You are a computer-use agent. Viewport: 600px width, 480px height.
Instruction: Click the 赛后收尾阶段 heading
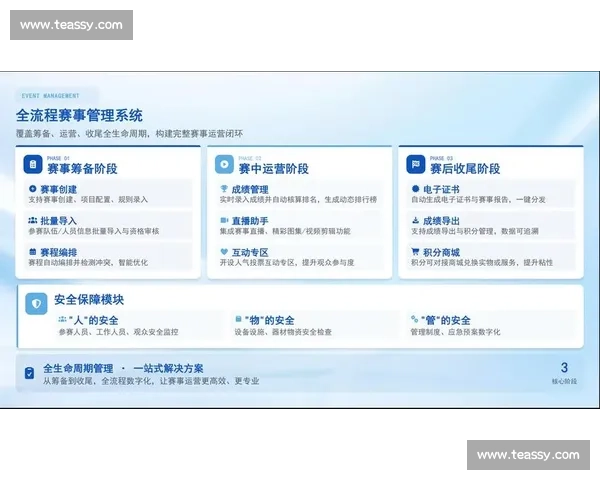coord(465,169)
